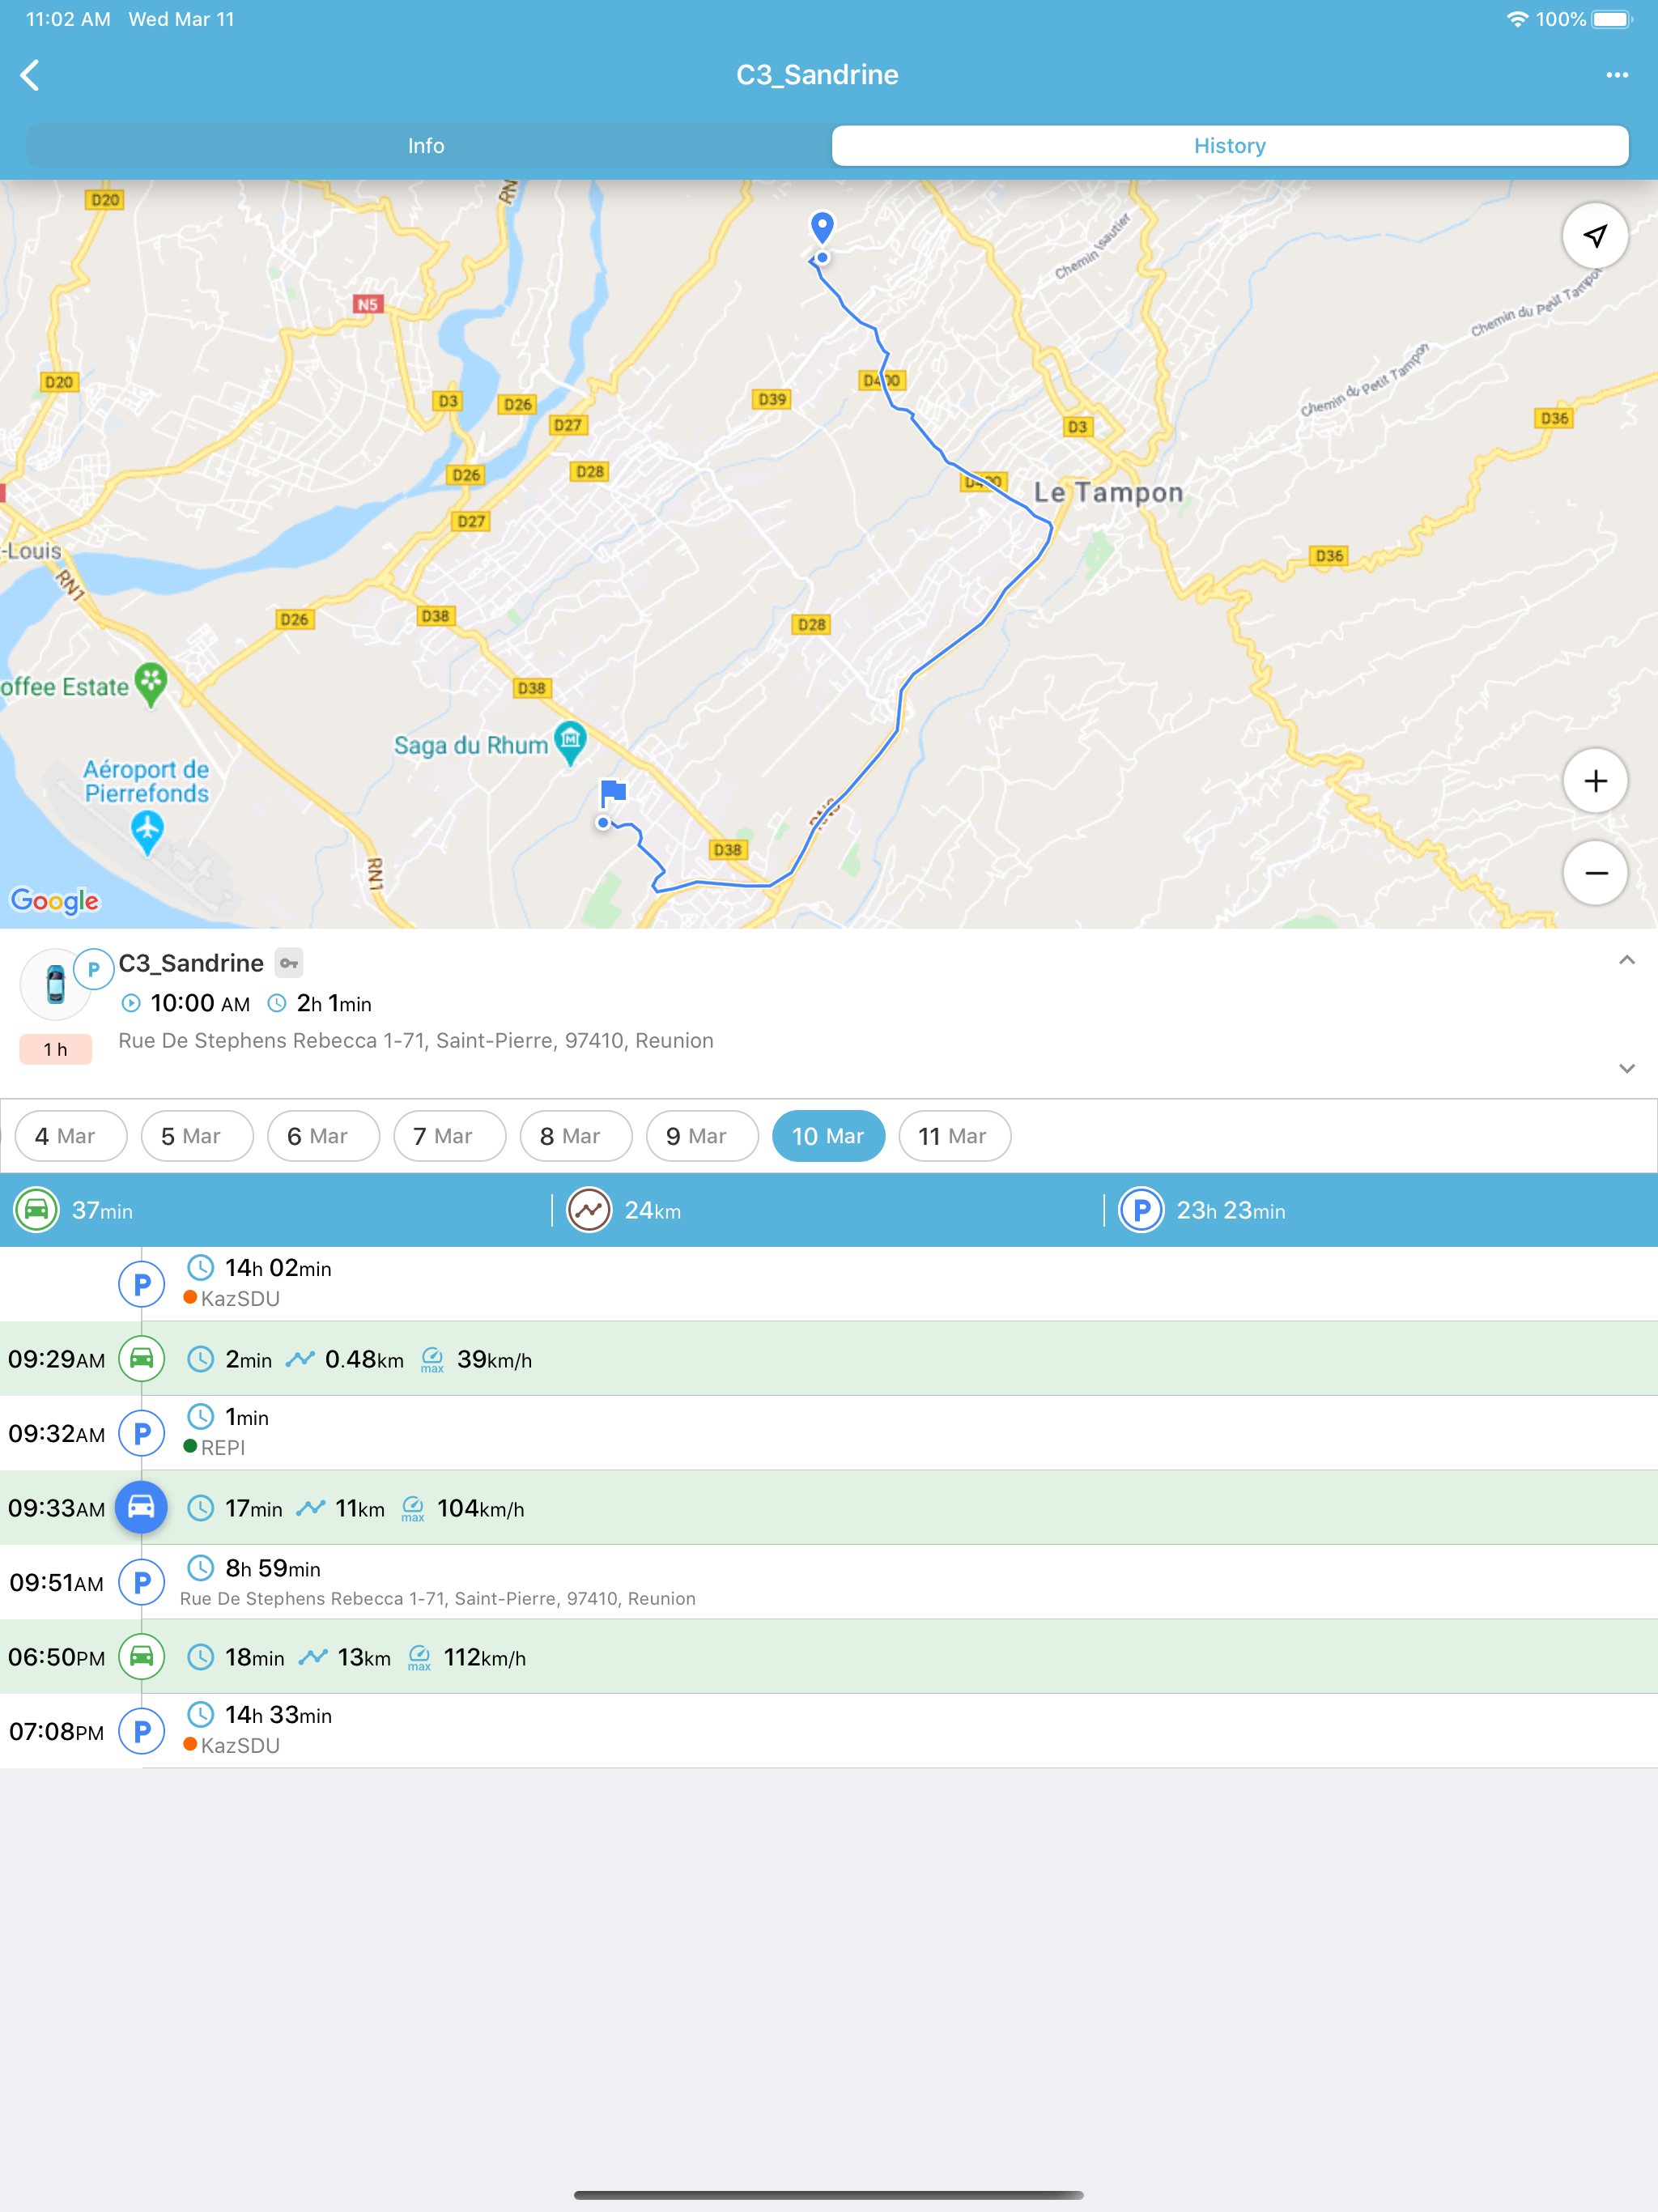Select the 11 Mar date chip

pyautogui.click(x=955, y=1136)
